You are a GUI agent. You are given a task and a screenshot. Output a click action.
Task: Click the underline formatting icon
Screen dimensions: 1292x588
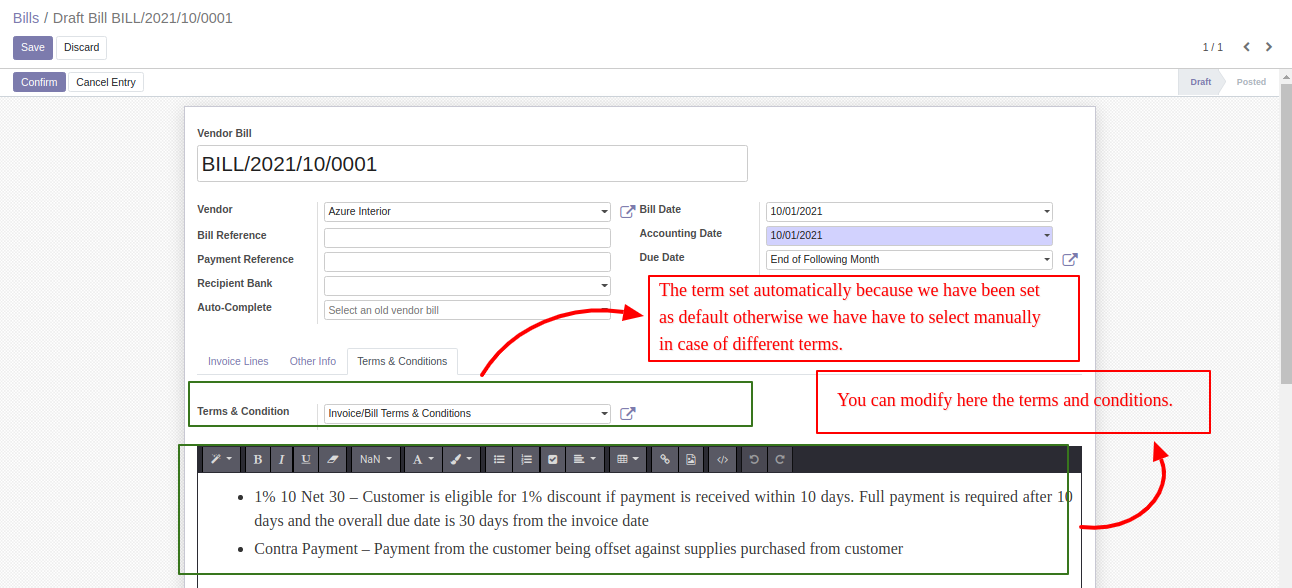tap(306, 460)
